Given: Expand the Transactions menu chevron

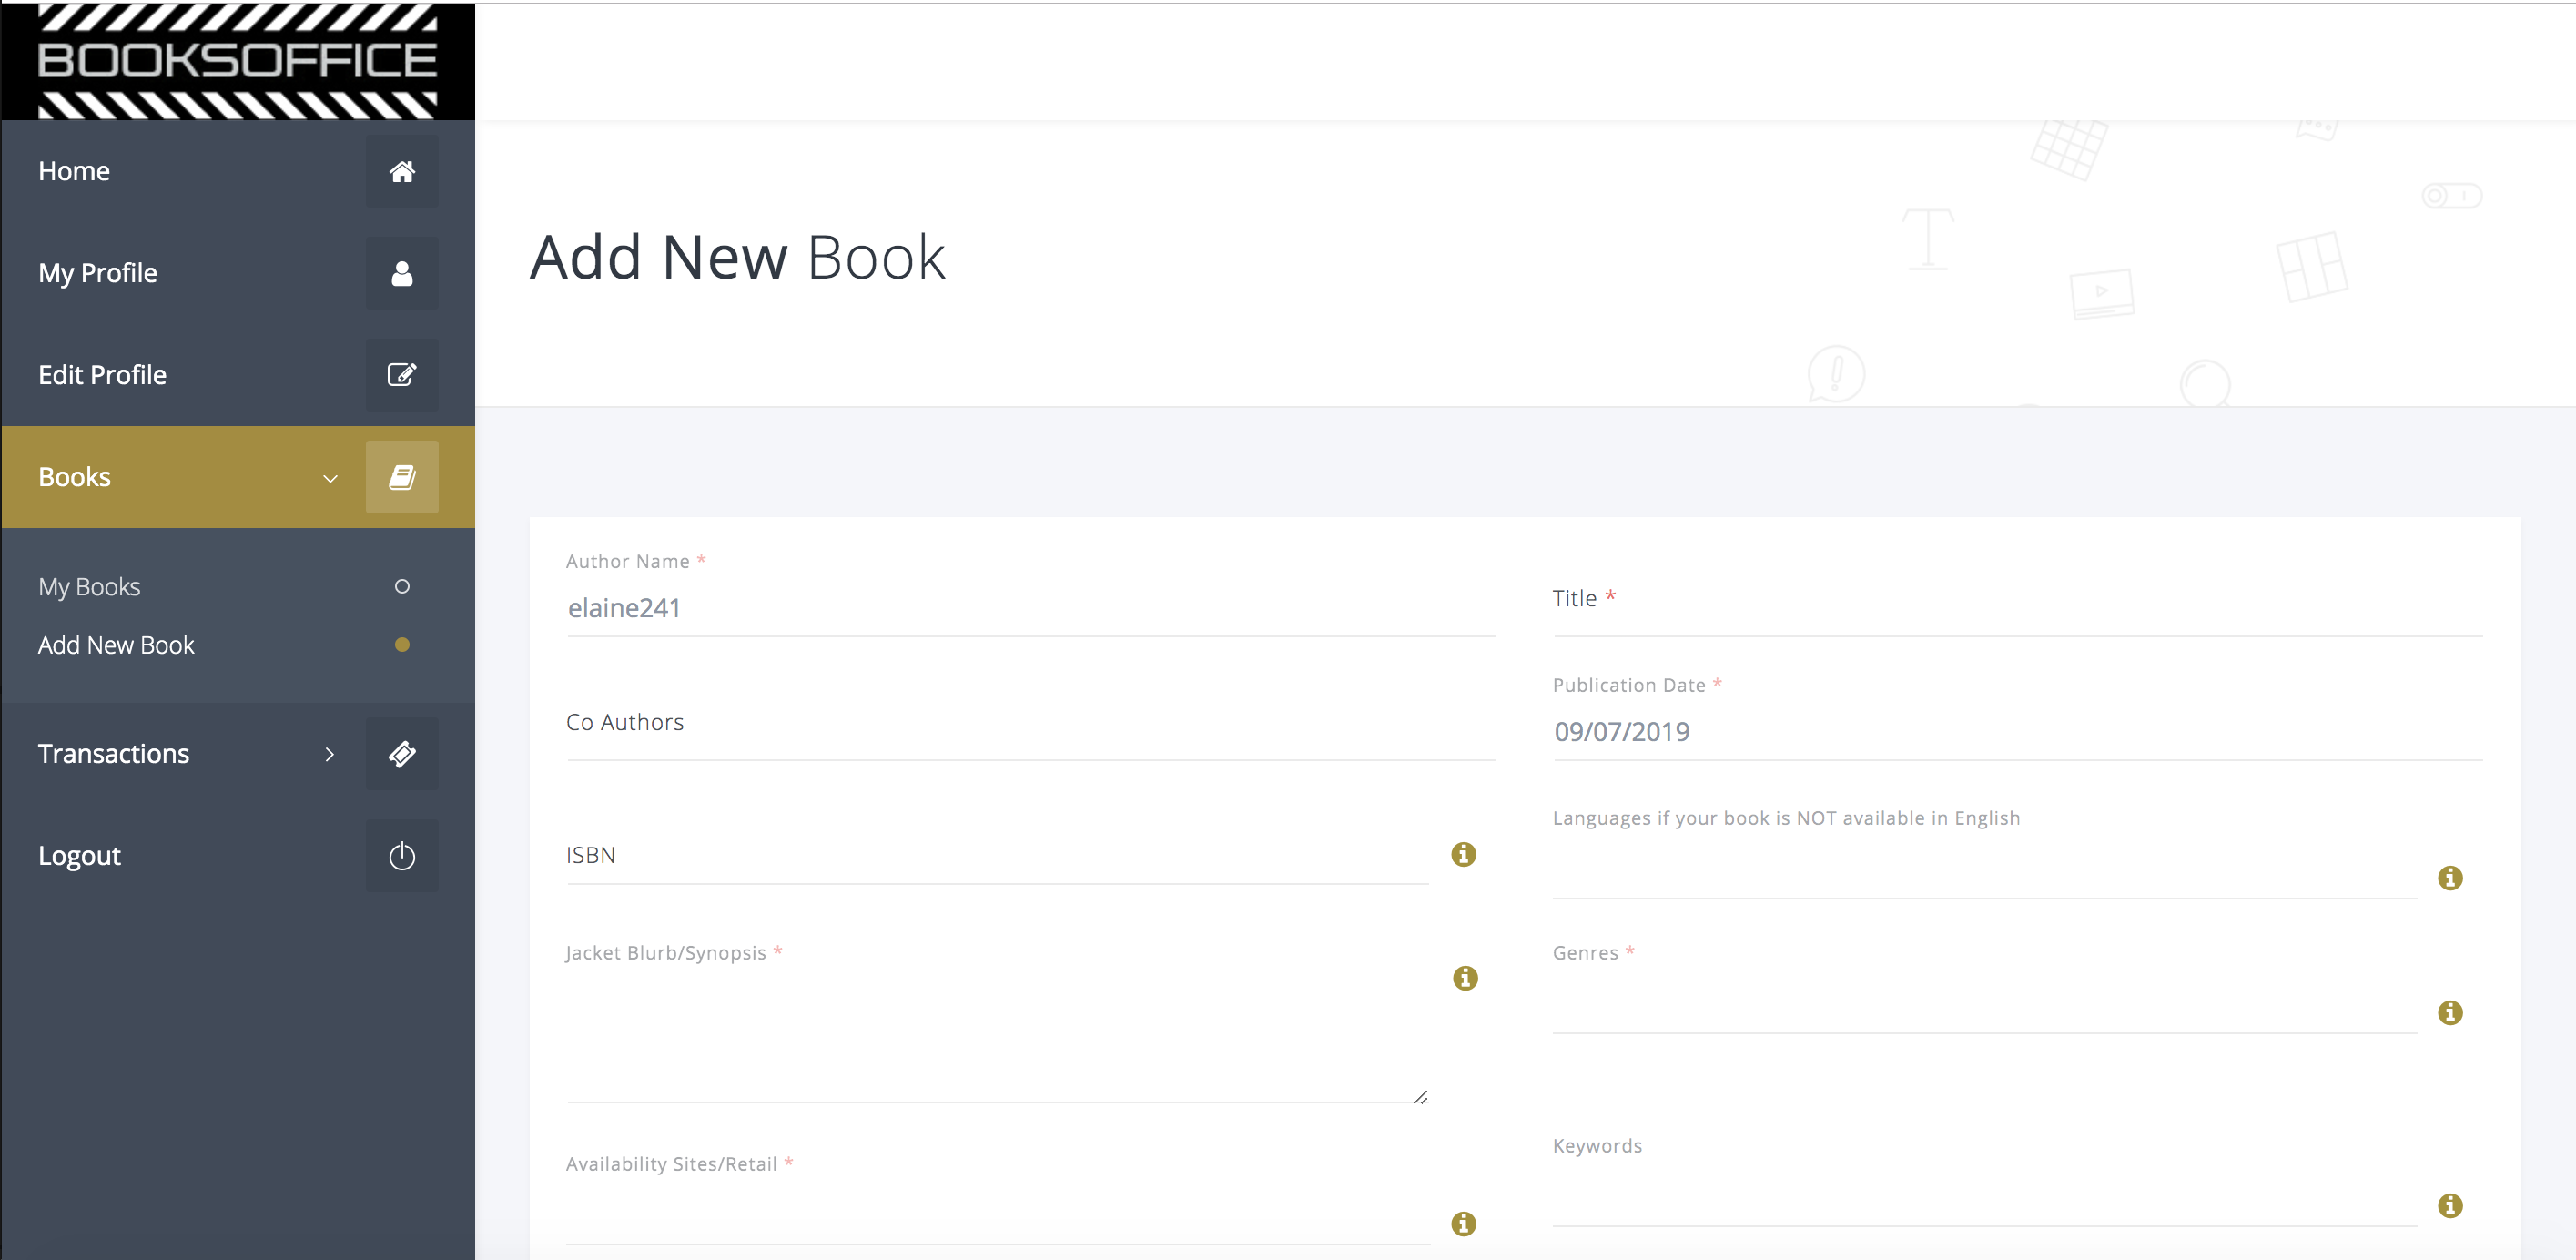Looking at the screenshot, I should 330,754.
